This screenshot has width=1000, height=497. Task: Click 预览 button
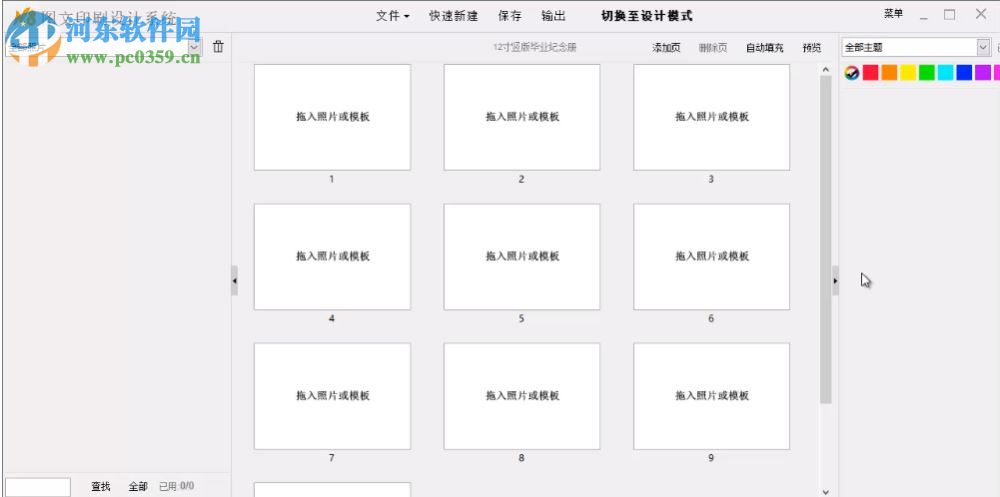[x=812, y=48]
